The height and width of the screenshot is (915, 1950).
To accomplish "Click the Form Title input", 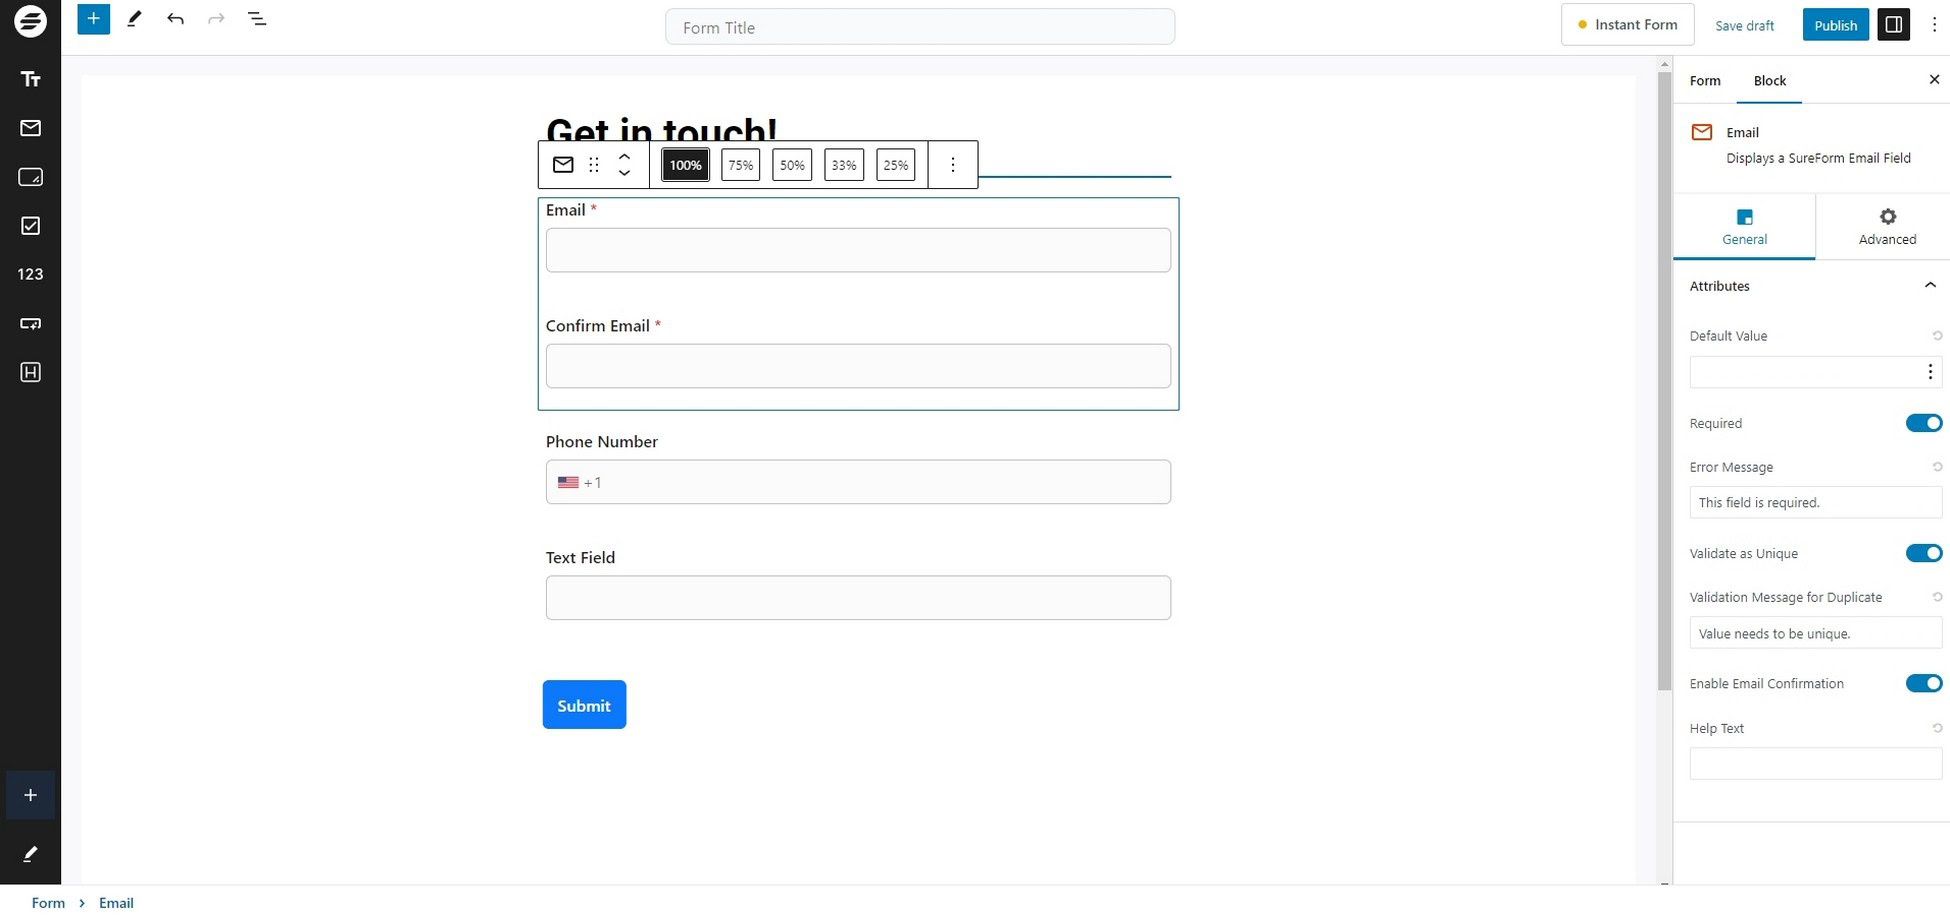I will pyautogui.click(x=920, y=27).
